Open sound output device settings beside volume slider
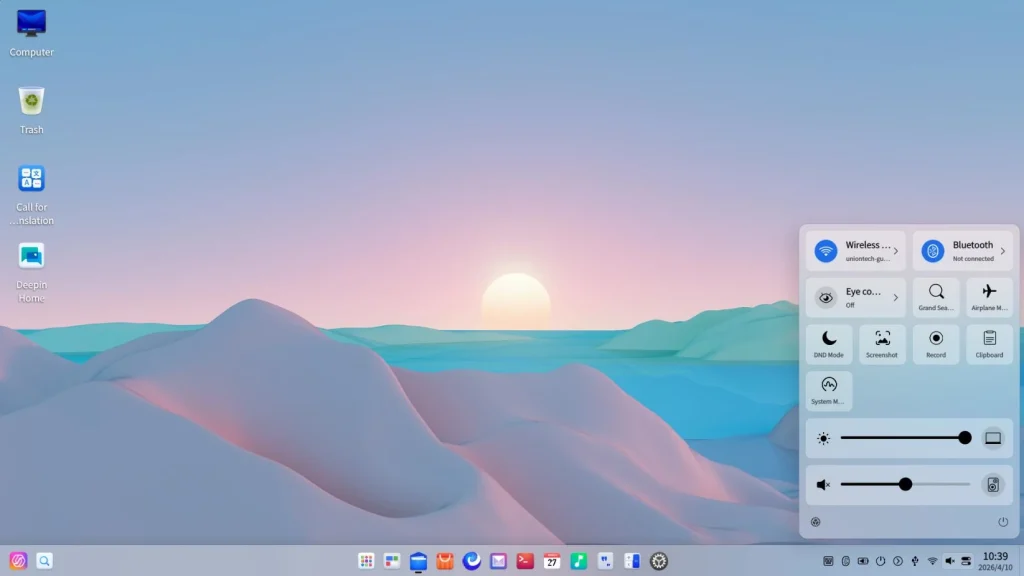 pos(993,485)
